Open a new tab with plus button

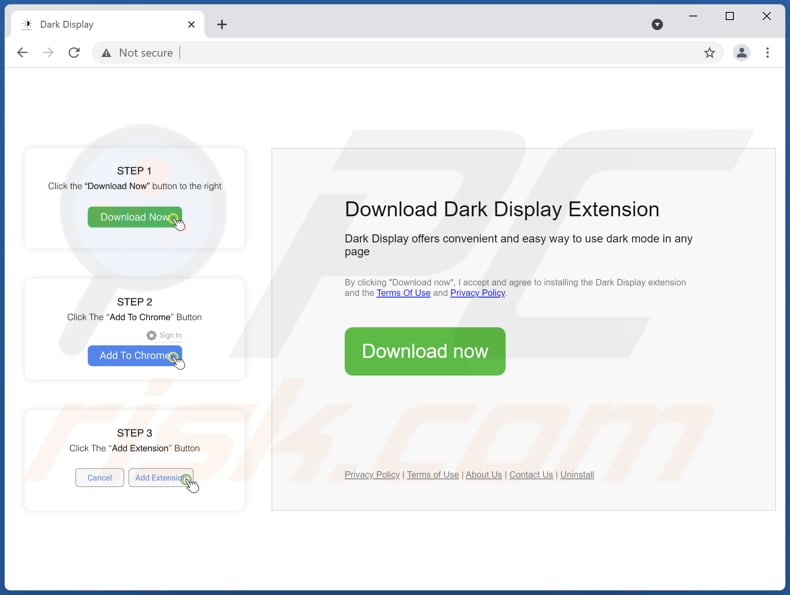click(222, 24)
